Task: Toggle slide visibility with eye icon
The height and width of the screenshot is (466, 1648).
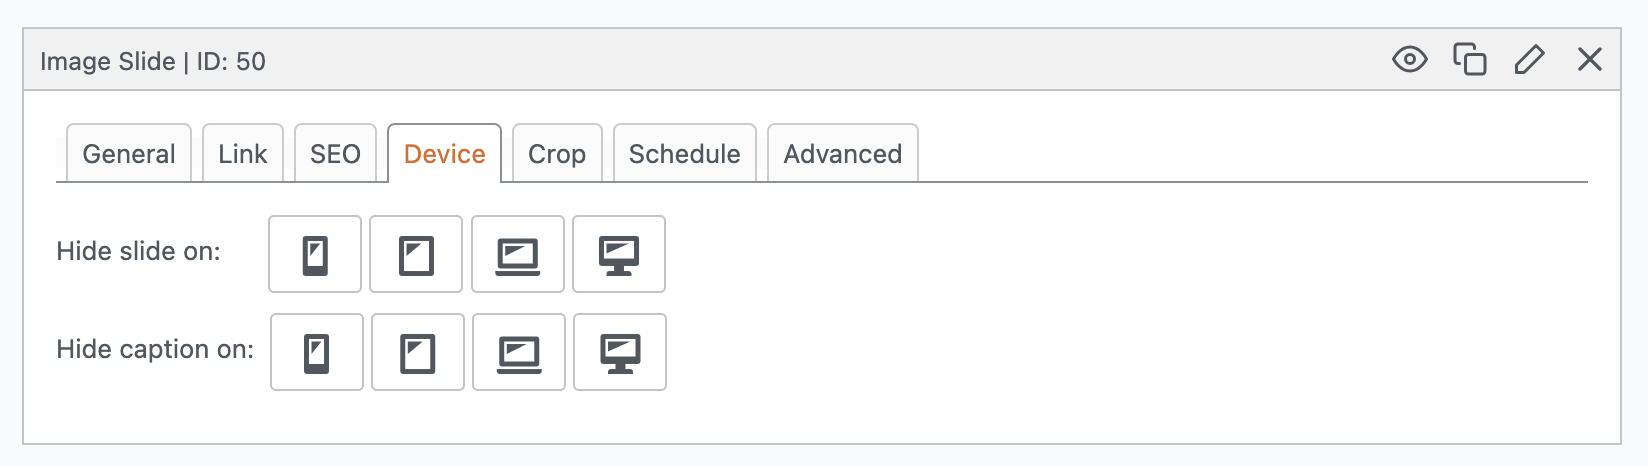Action: point(1409,60)
